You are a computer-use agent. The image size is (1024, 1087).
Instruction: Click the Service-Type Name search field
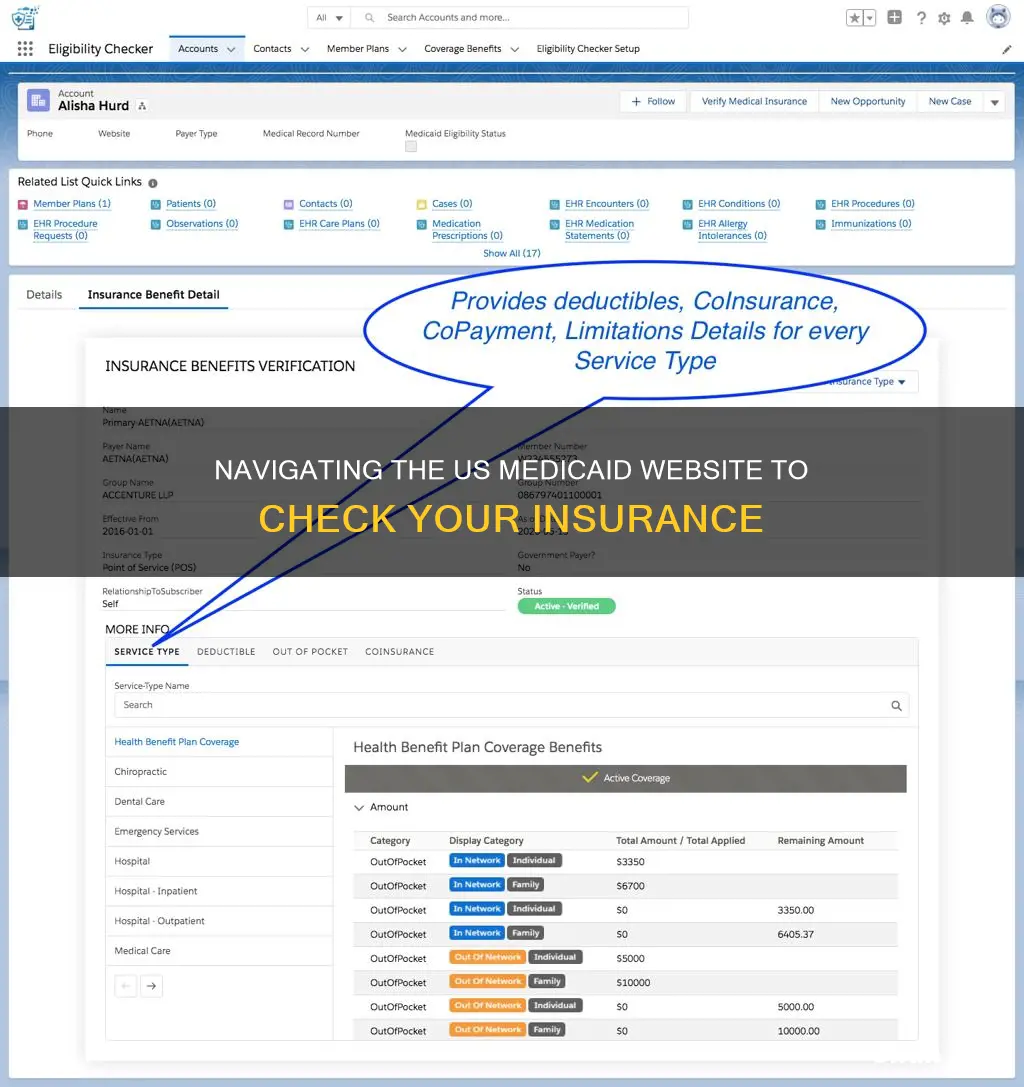512,706
